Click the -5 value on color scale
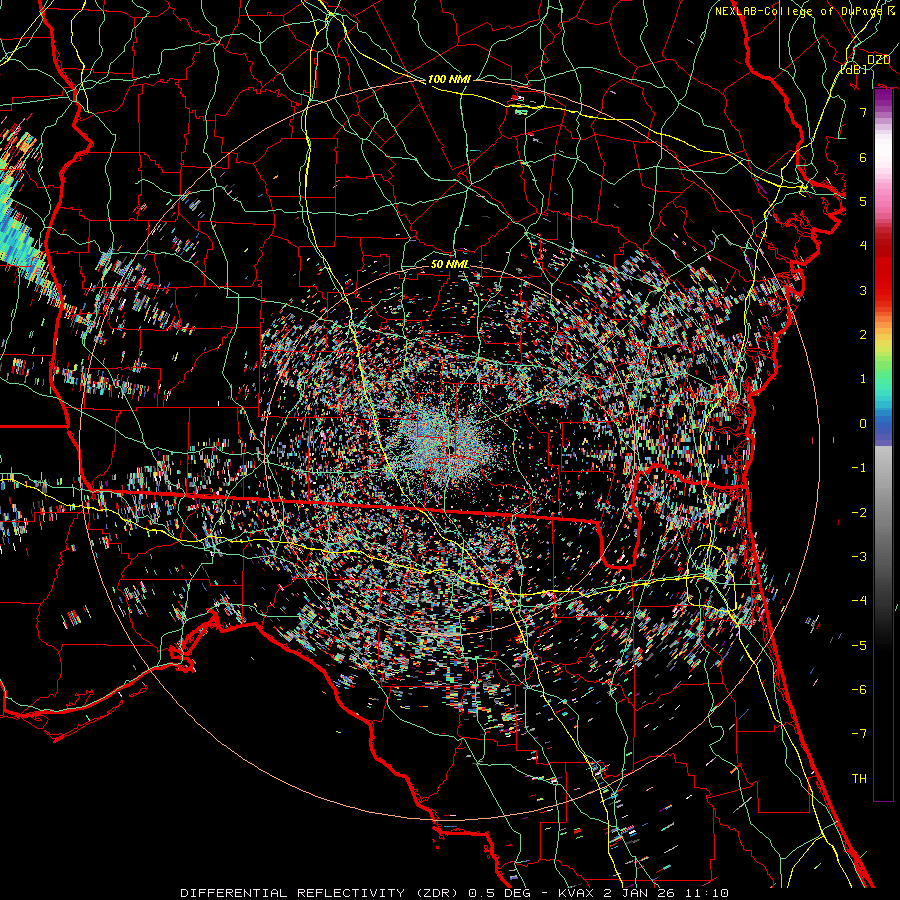900x900 pixels. point(859,646)
